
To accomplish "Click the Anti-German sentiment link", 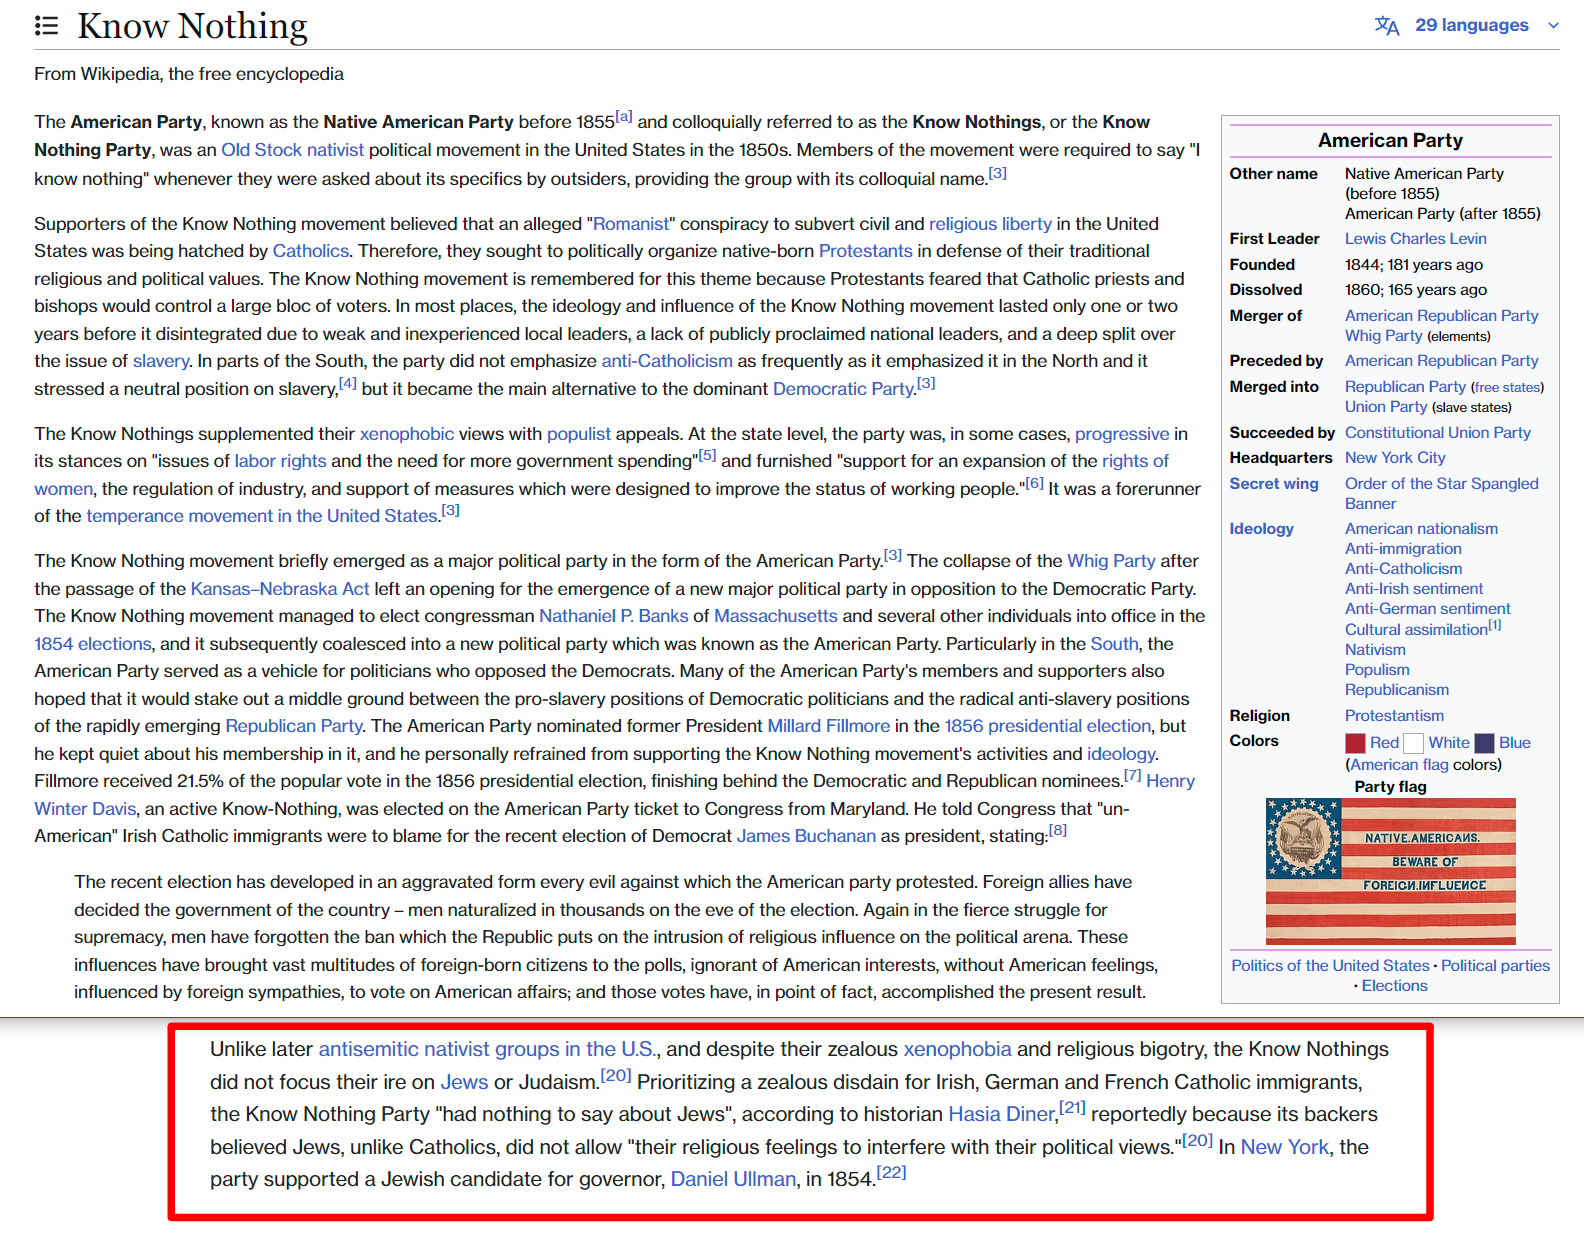I will 1427,609.
